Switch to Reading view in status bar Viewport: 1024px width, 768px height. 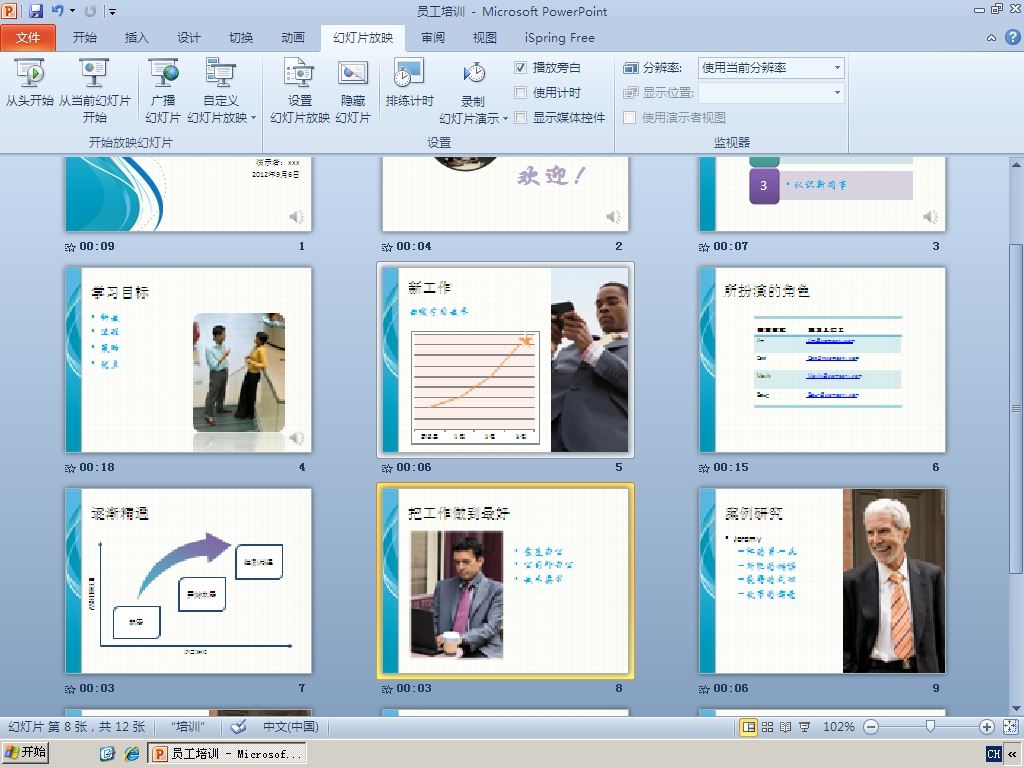click(x=786, y=727)
